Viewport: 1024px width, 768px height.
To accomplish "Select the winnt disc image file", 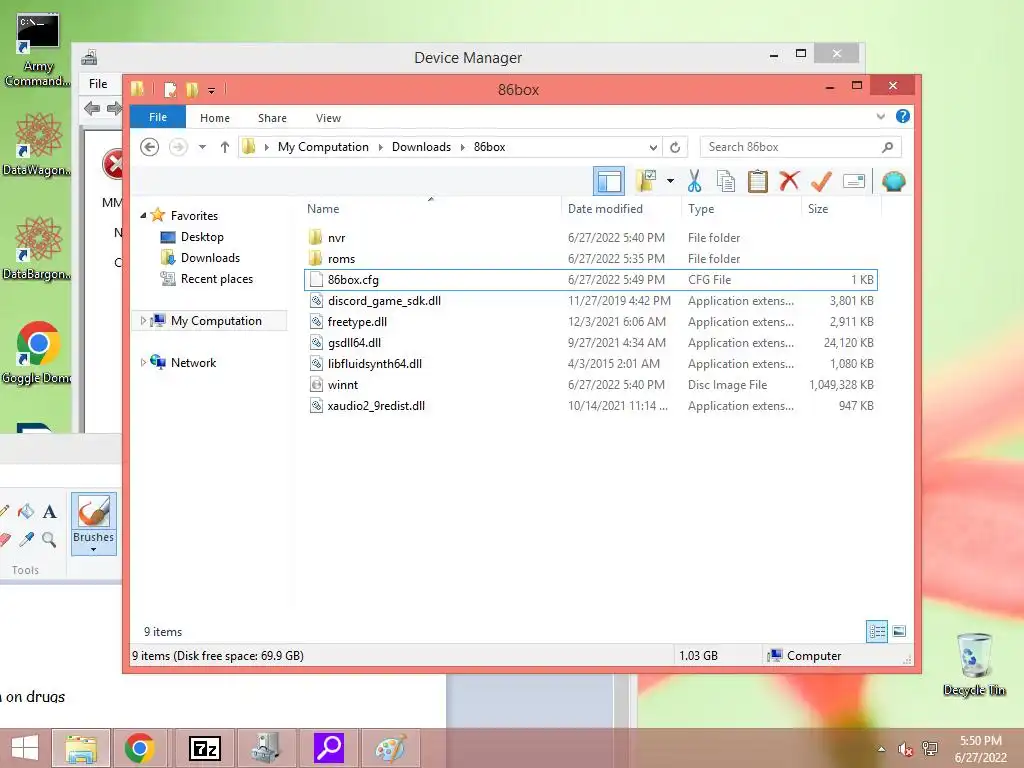I will pos(590,385).
